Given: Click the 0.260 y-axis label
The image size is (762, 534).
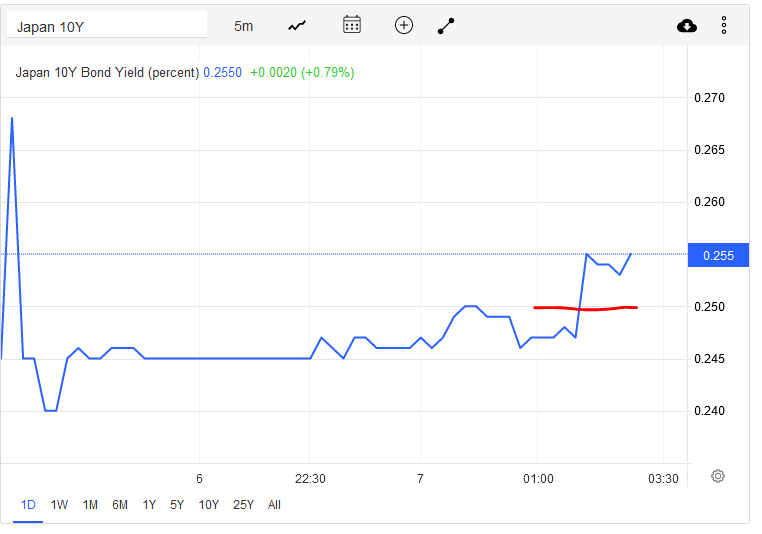Looking at the screenshot, I should (709, 202).
